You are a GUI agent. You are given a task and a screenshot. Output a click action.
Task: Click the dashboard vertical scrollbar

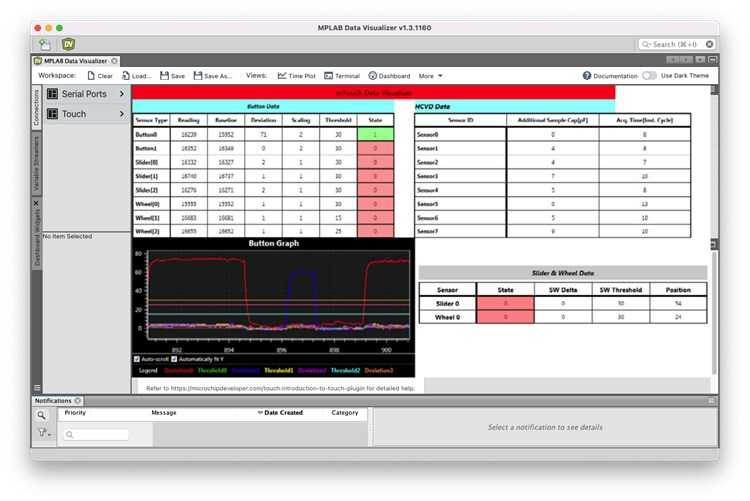tap(714, 311)
